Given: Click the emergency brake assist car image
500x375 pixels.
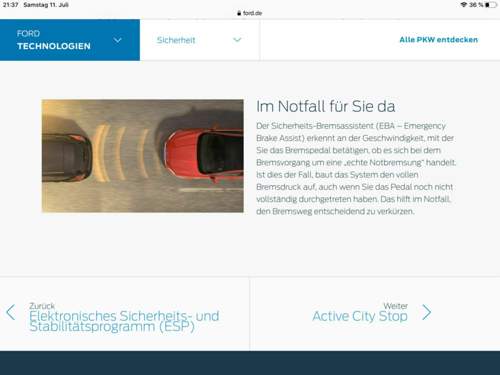Looking at the screenshot, I should pos(143,156).
